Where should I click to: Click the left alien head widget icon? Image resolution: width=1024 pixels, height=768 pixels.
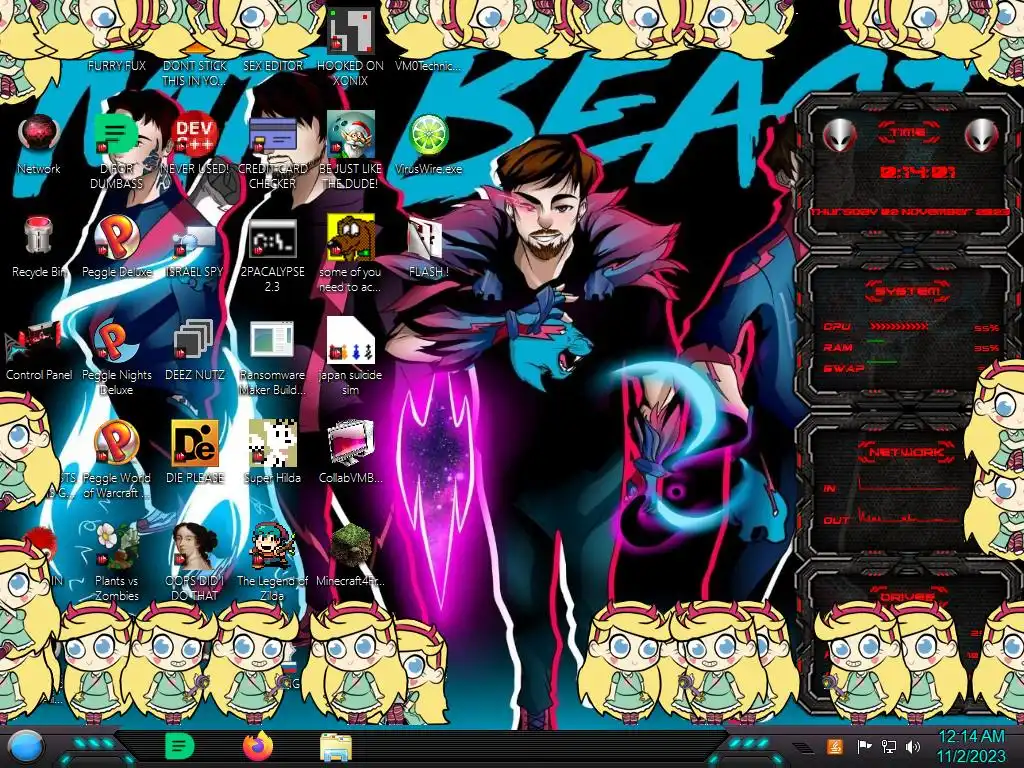tap(839, 136)
